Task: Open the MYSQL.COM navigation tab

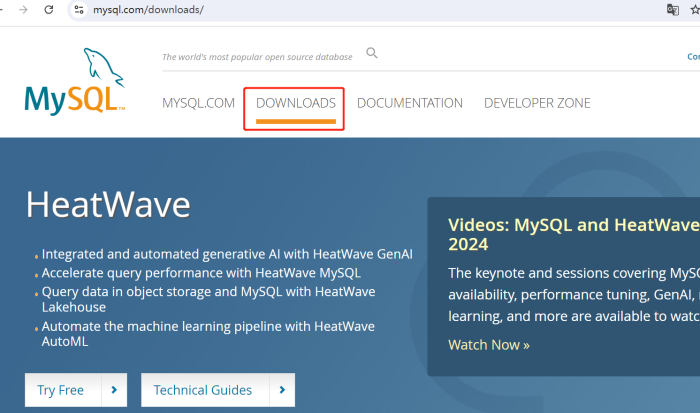Action: pos(198,103)
